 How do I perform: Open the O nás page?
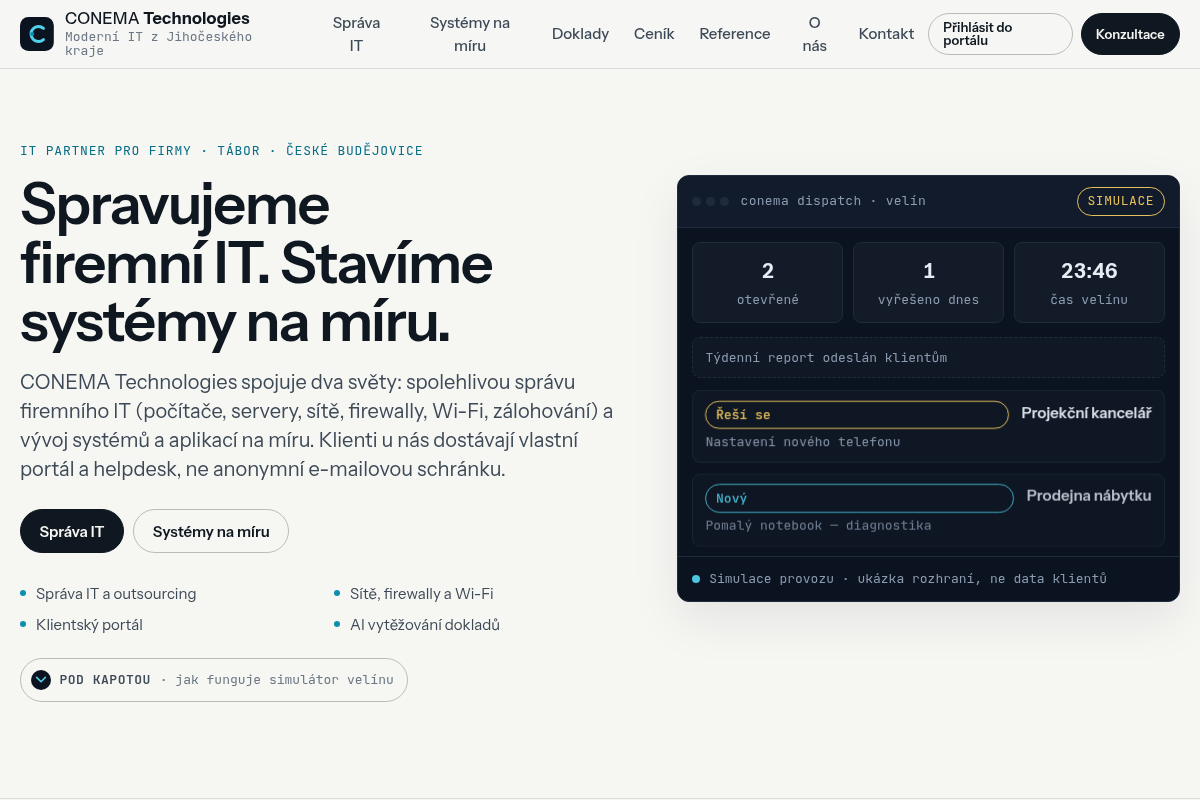pos(815,34)
